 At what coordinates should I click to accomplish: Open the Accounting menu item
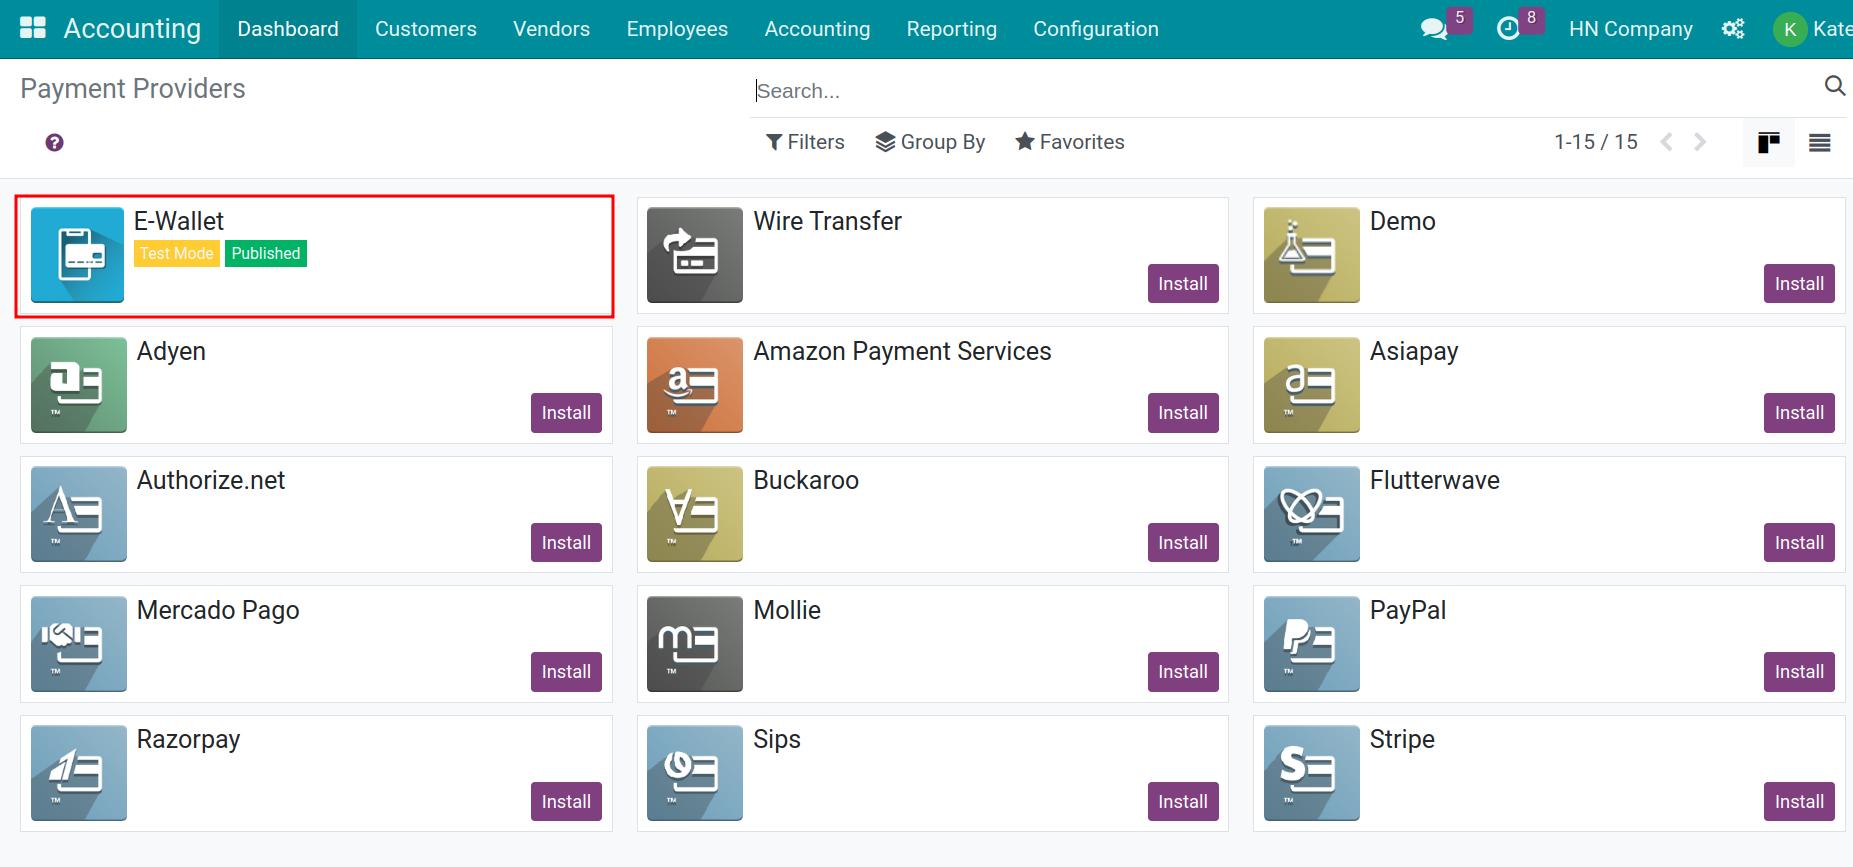point(817,29)
